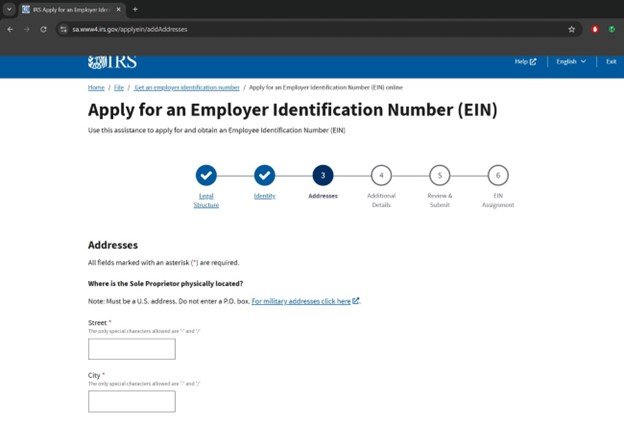The width and height of the screenshot is (624, 424).
Task: Open a new browser tab
Action: [135, 9]
